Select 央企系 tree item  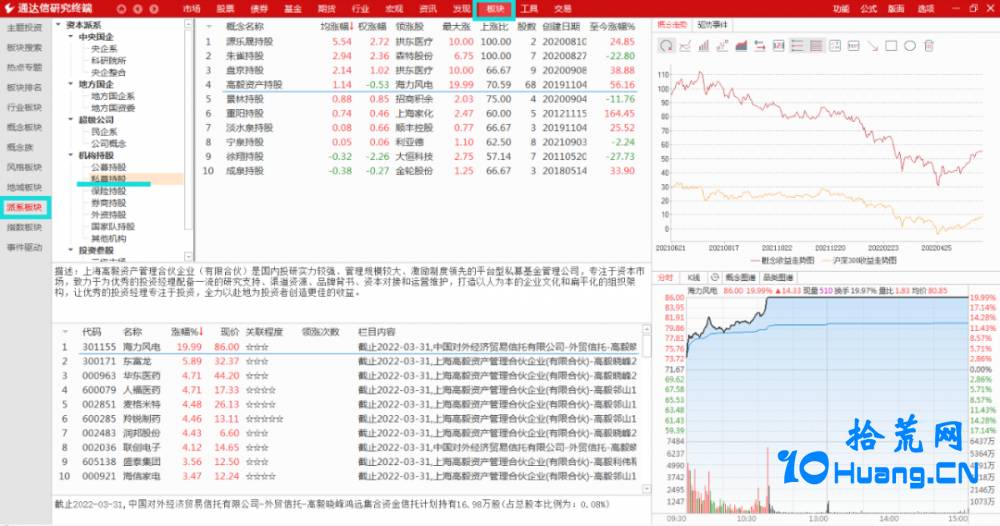click(x=104, y=48)
